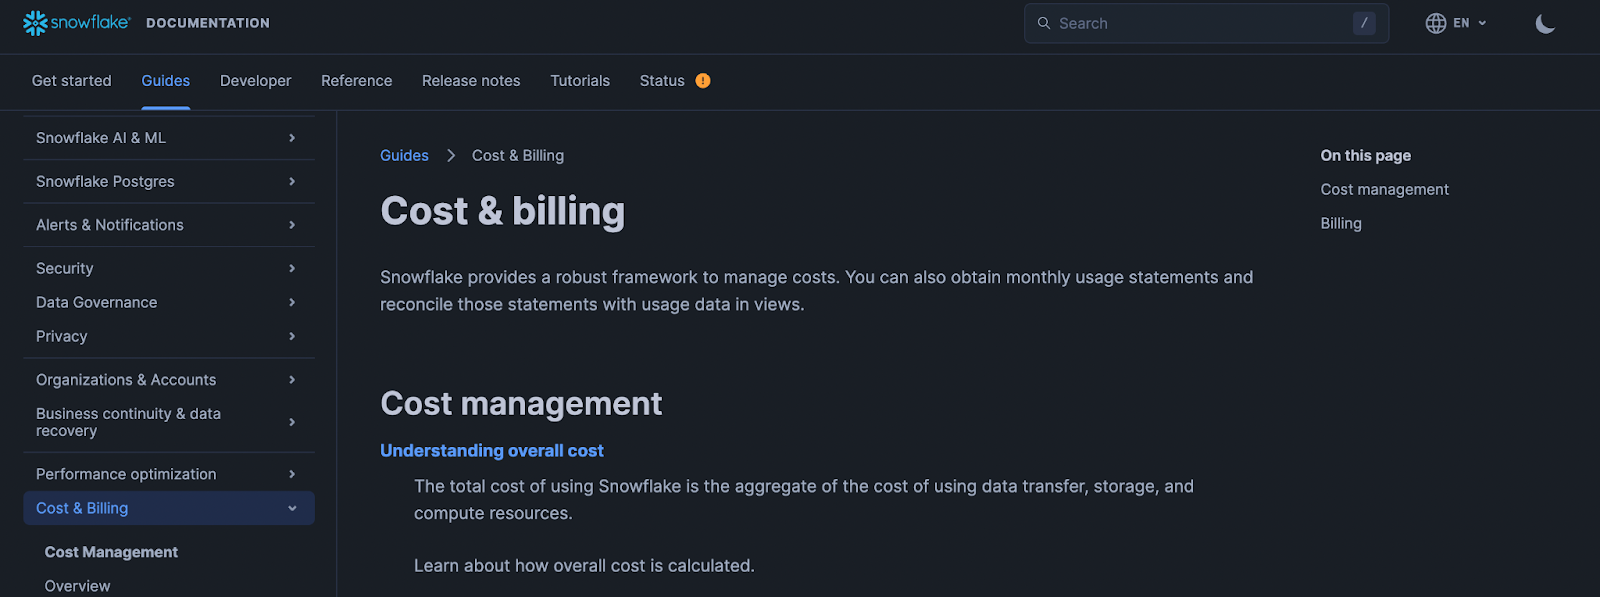Open Snowflake AI & ML sidebar item
This screenshot has height=597, width=1600.
(x=101, y=138)
